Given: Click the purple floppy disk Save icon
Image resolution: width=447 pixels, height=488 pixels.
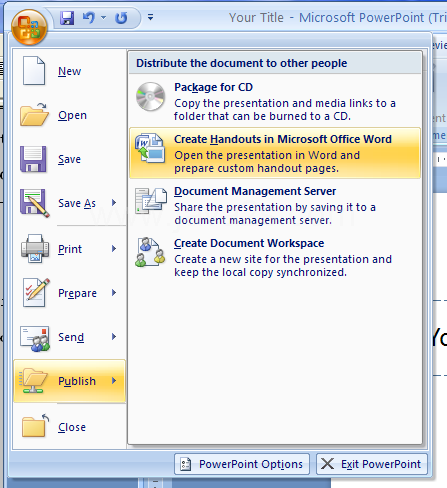Looking at the screenshot, I should 33,159.
